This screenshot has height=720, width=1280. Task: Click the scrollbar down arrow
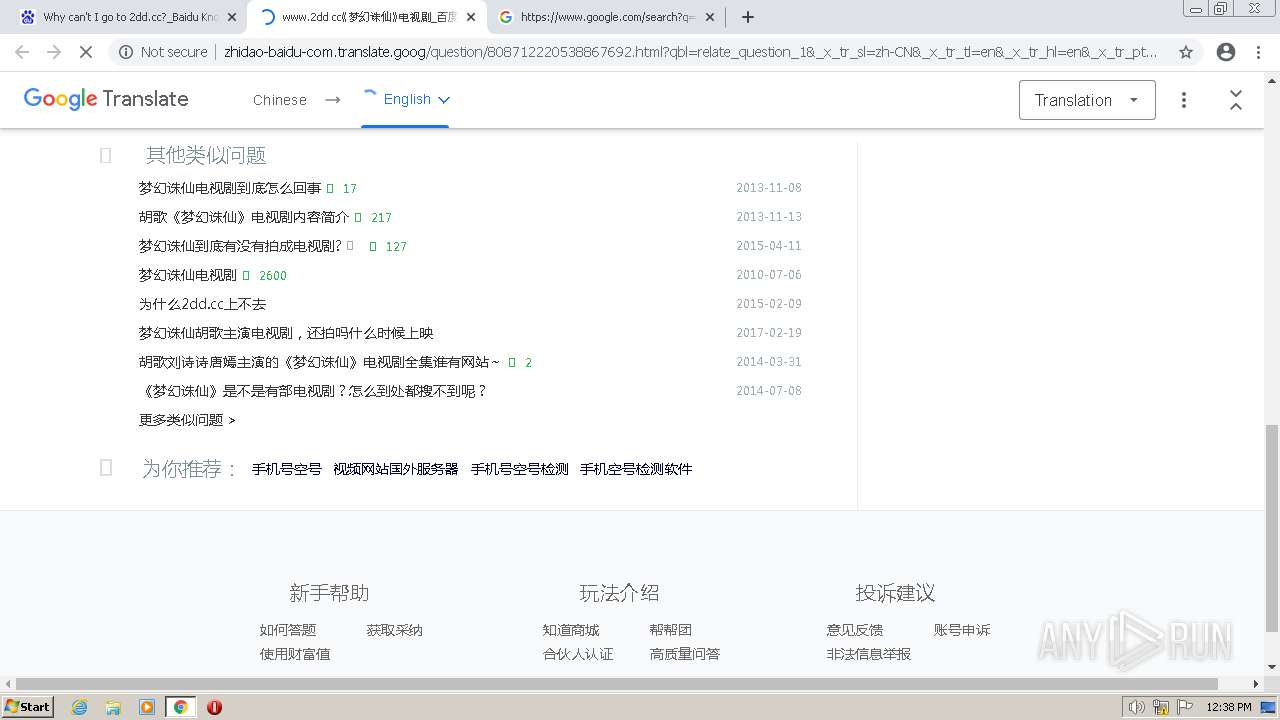[1272, 667]
